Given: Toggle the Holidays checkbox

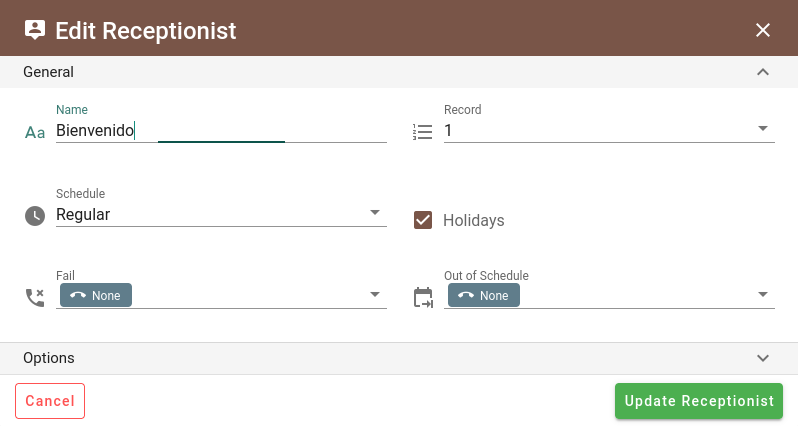Looking at the screenshot, I should pyautogui.click(x=423, y=220).
